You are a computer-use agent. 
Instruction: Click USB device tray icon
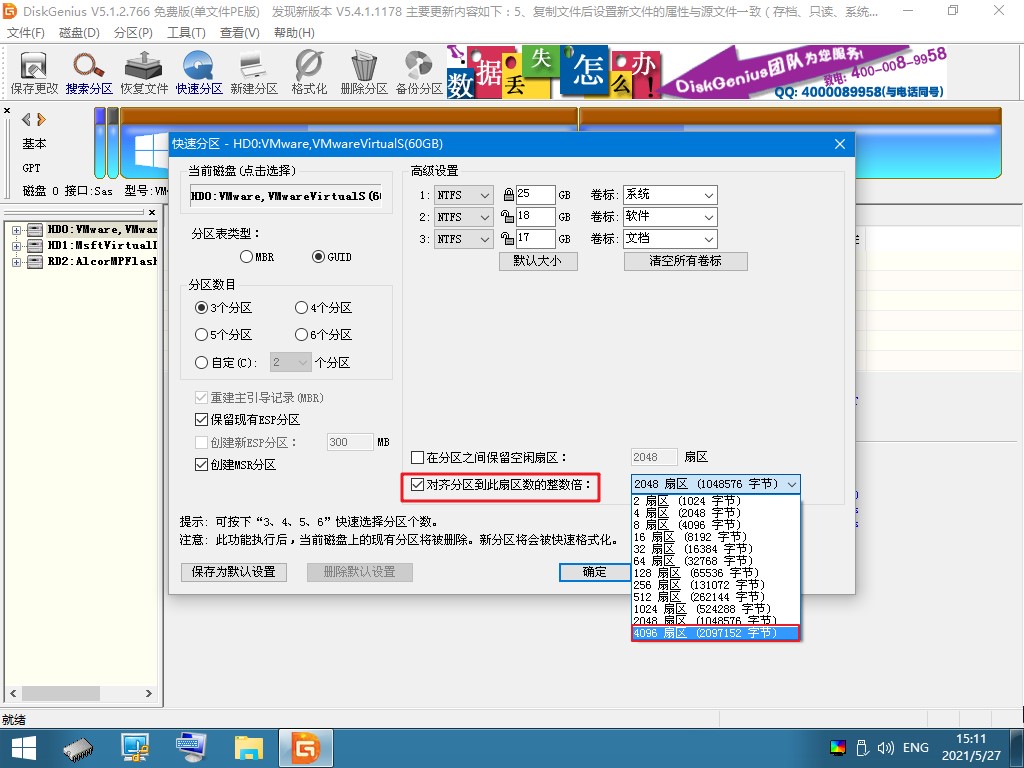point(862,748)
